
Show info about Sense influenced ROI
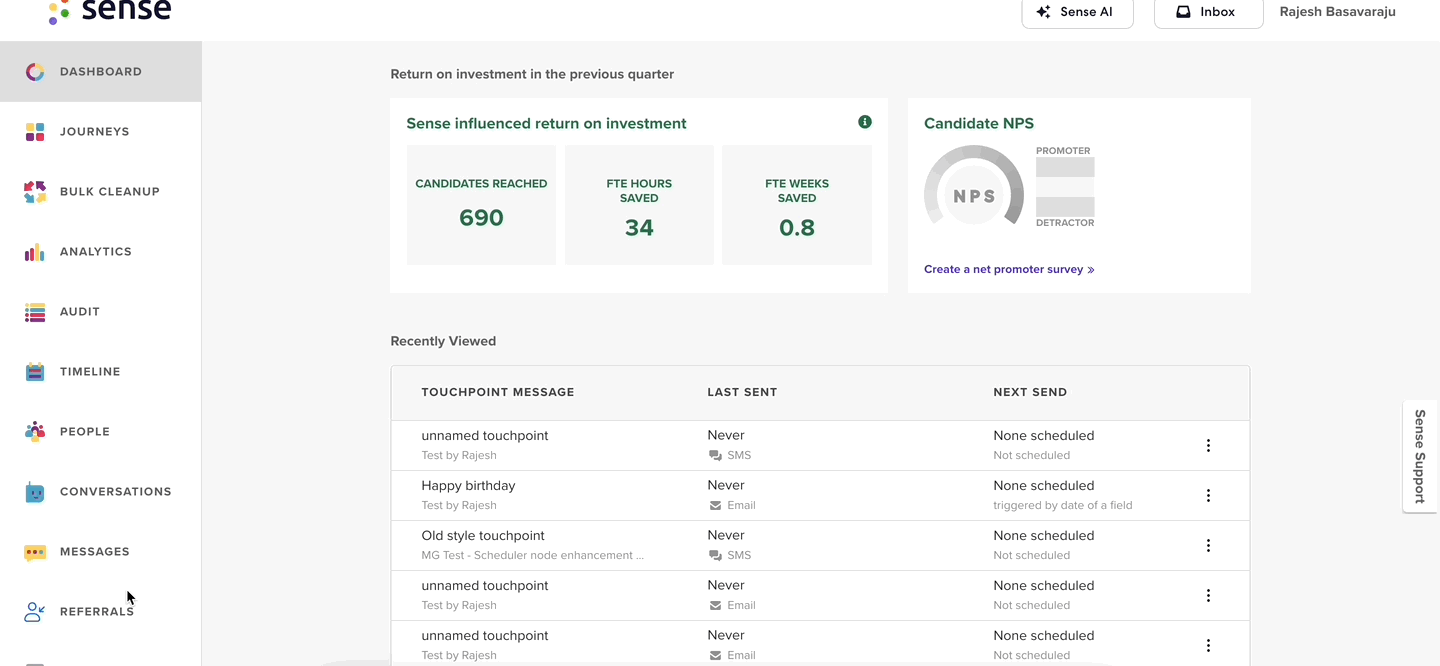pyautogui.click(x=865, y=122)
